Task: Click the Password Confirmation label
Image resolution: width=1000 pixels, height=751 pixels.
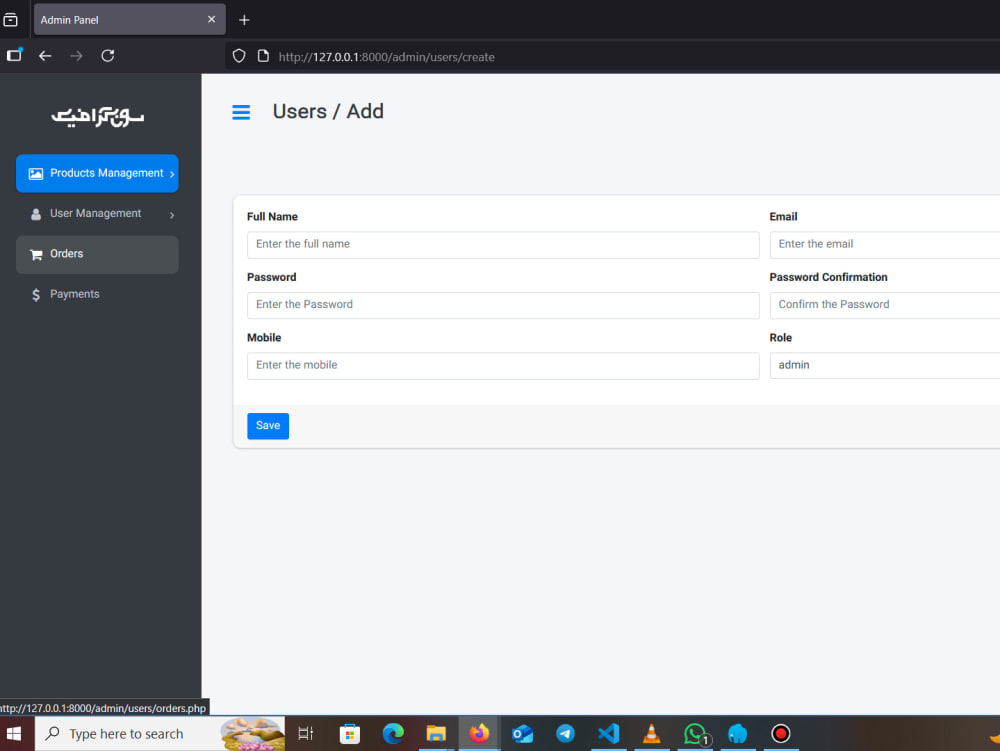Action: [828, 277]
